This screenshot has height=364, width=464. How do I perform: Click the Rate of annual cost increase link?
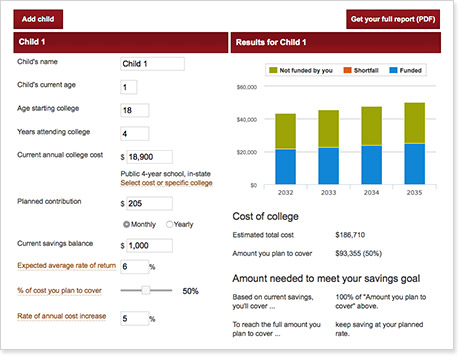point(62,316)
